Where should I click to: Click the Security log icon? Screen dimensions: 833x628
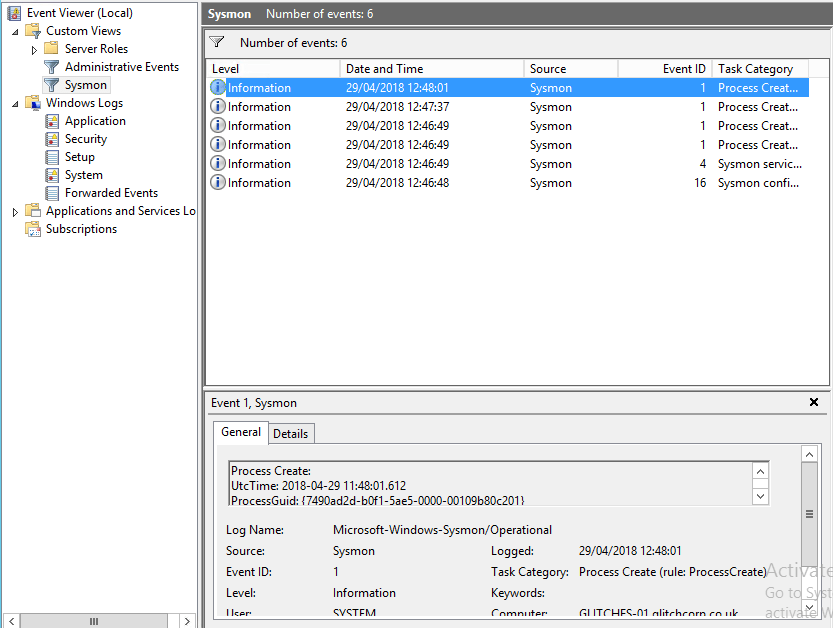point(52,139)
